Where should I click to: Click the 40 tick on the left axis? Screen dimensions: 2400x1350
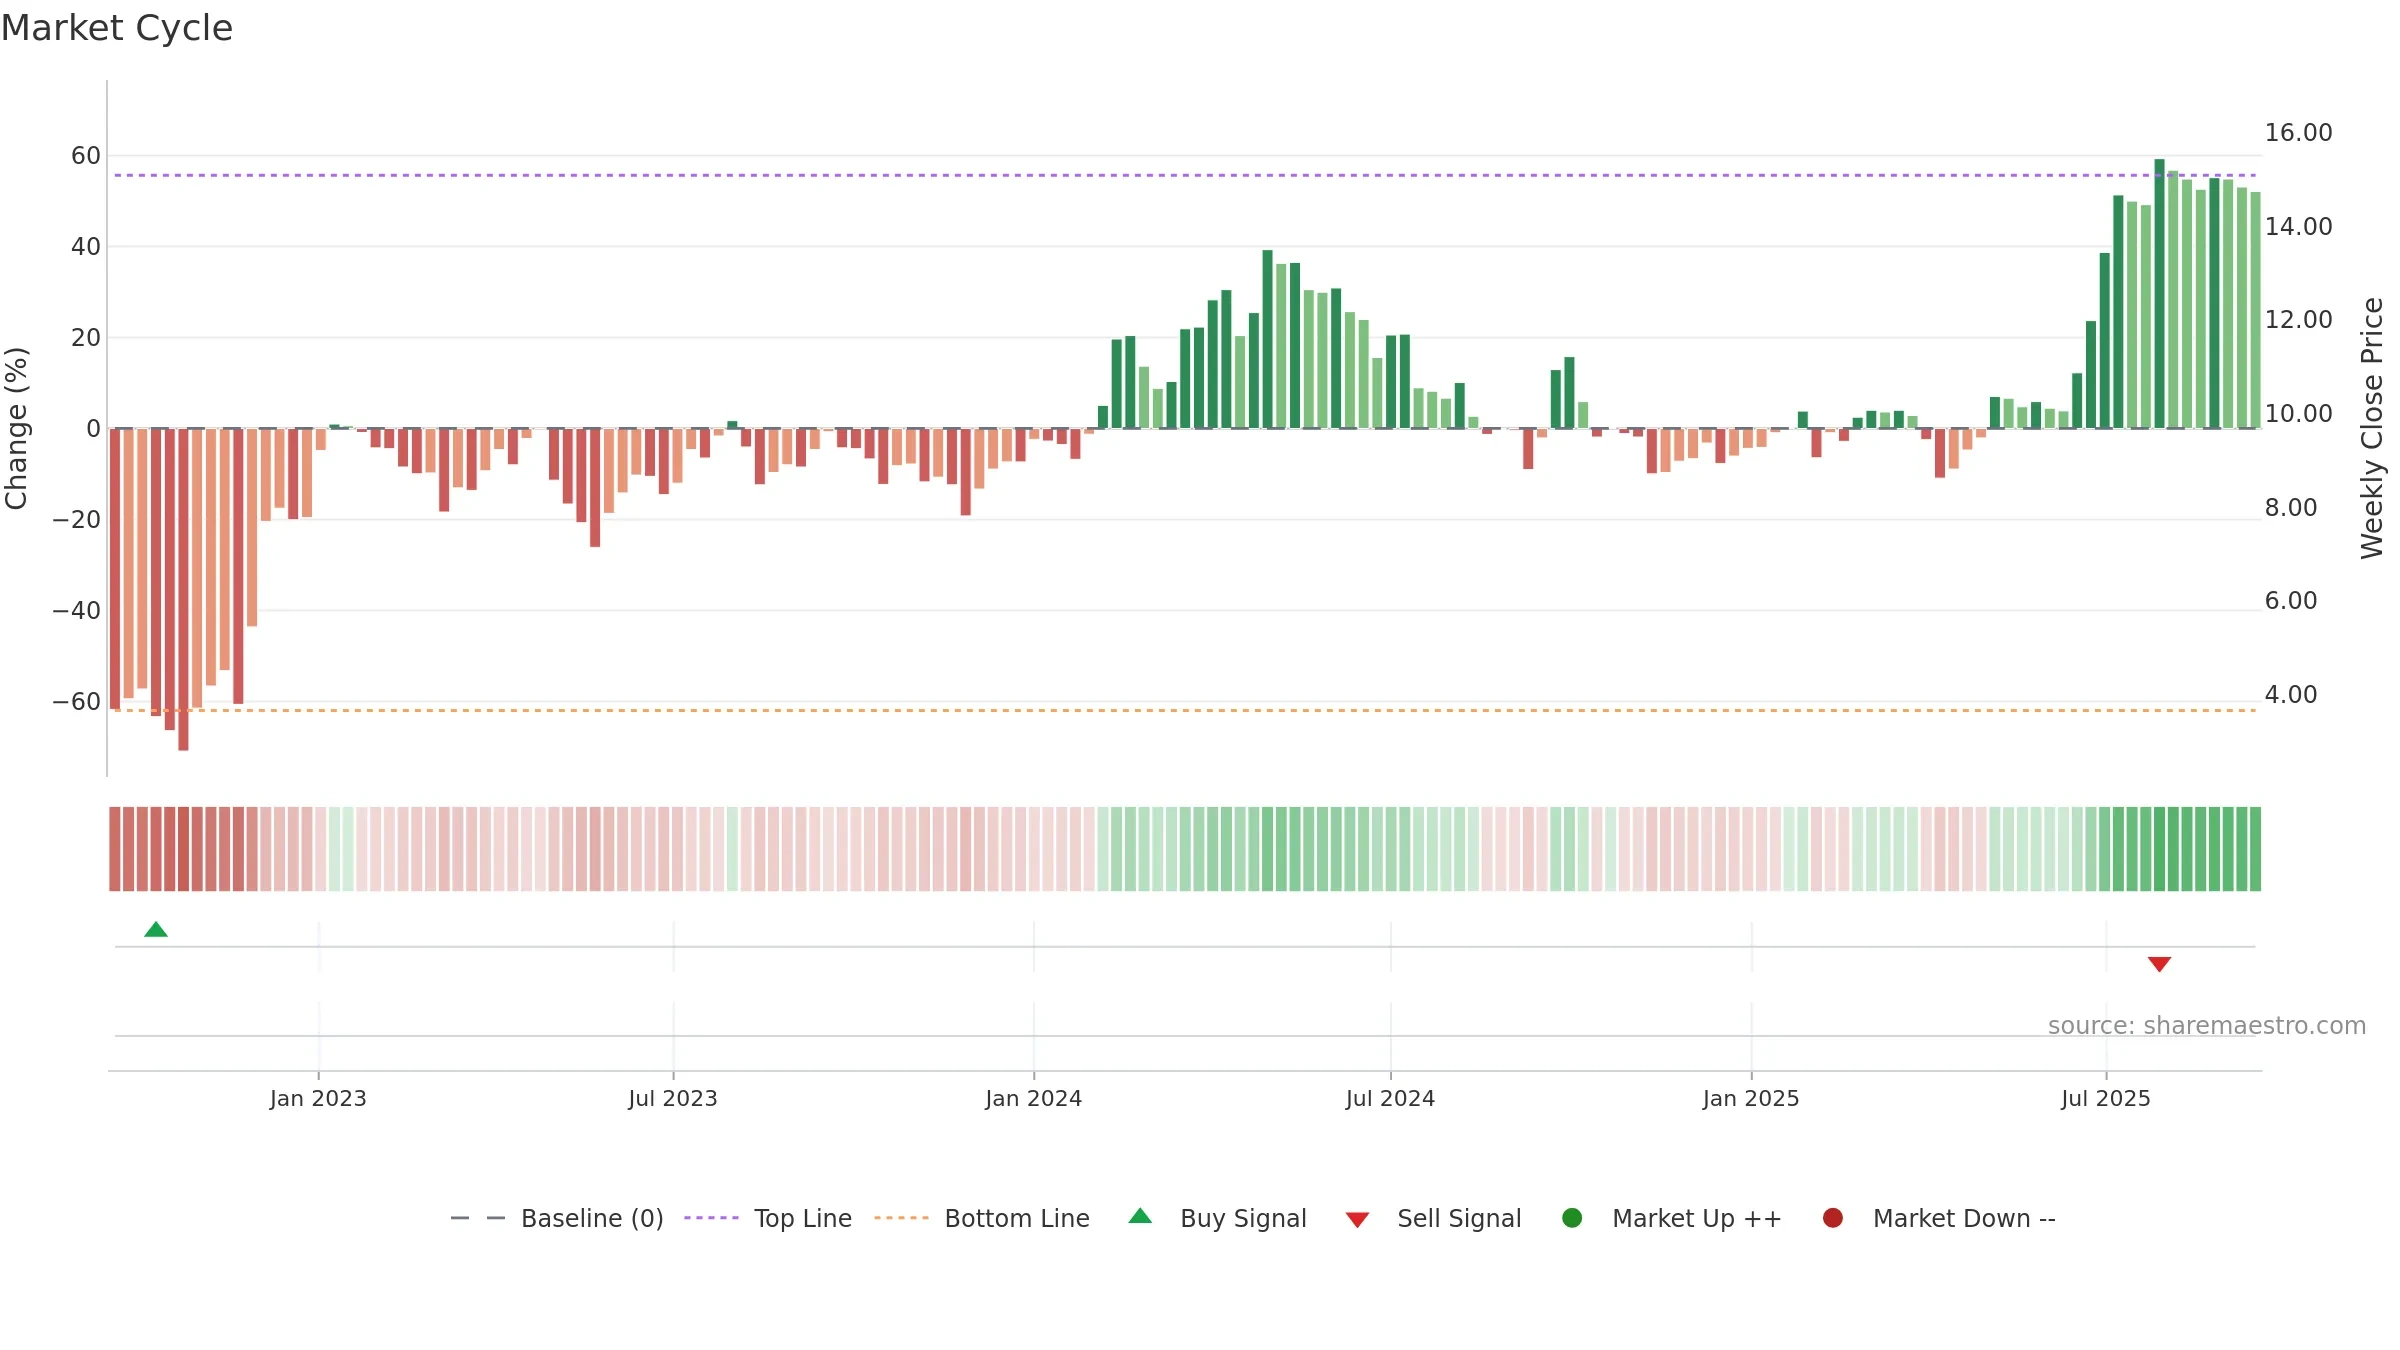pos(86,246)
